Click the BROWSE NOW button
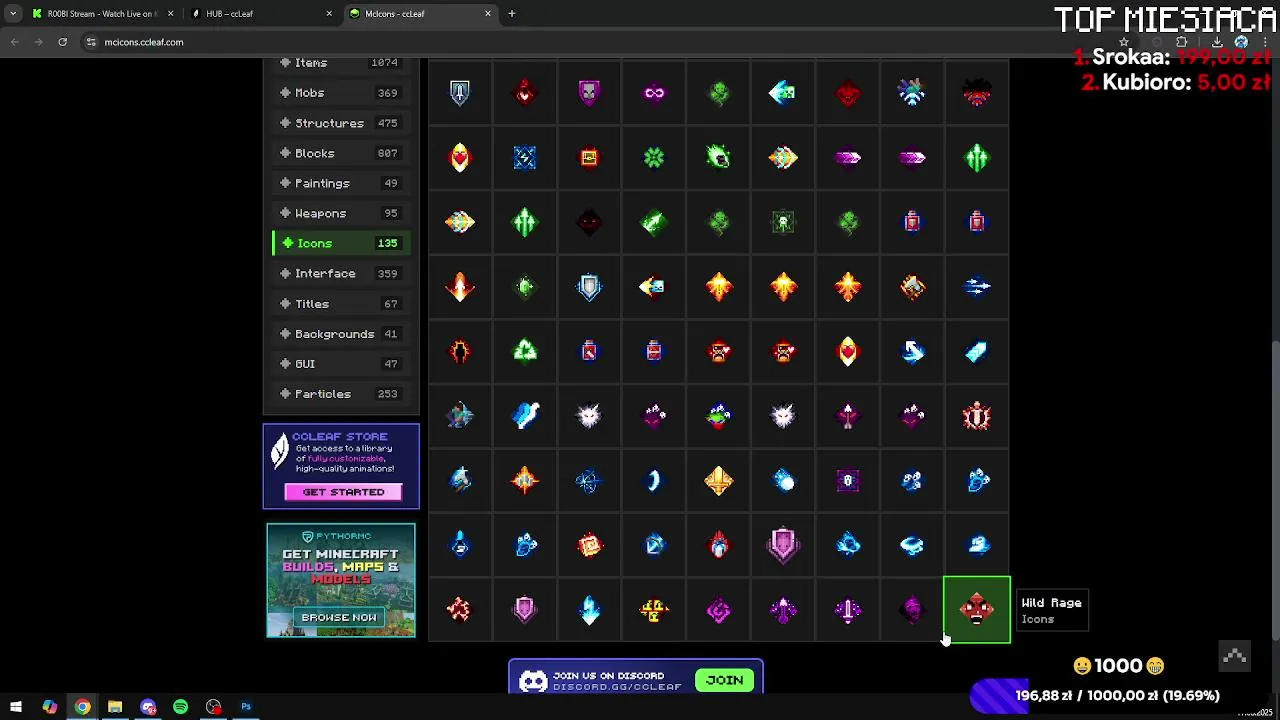 tap(339, 617)
